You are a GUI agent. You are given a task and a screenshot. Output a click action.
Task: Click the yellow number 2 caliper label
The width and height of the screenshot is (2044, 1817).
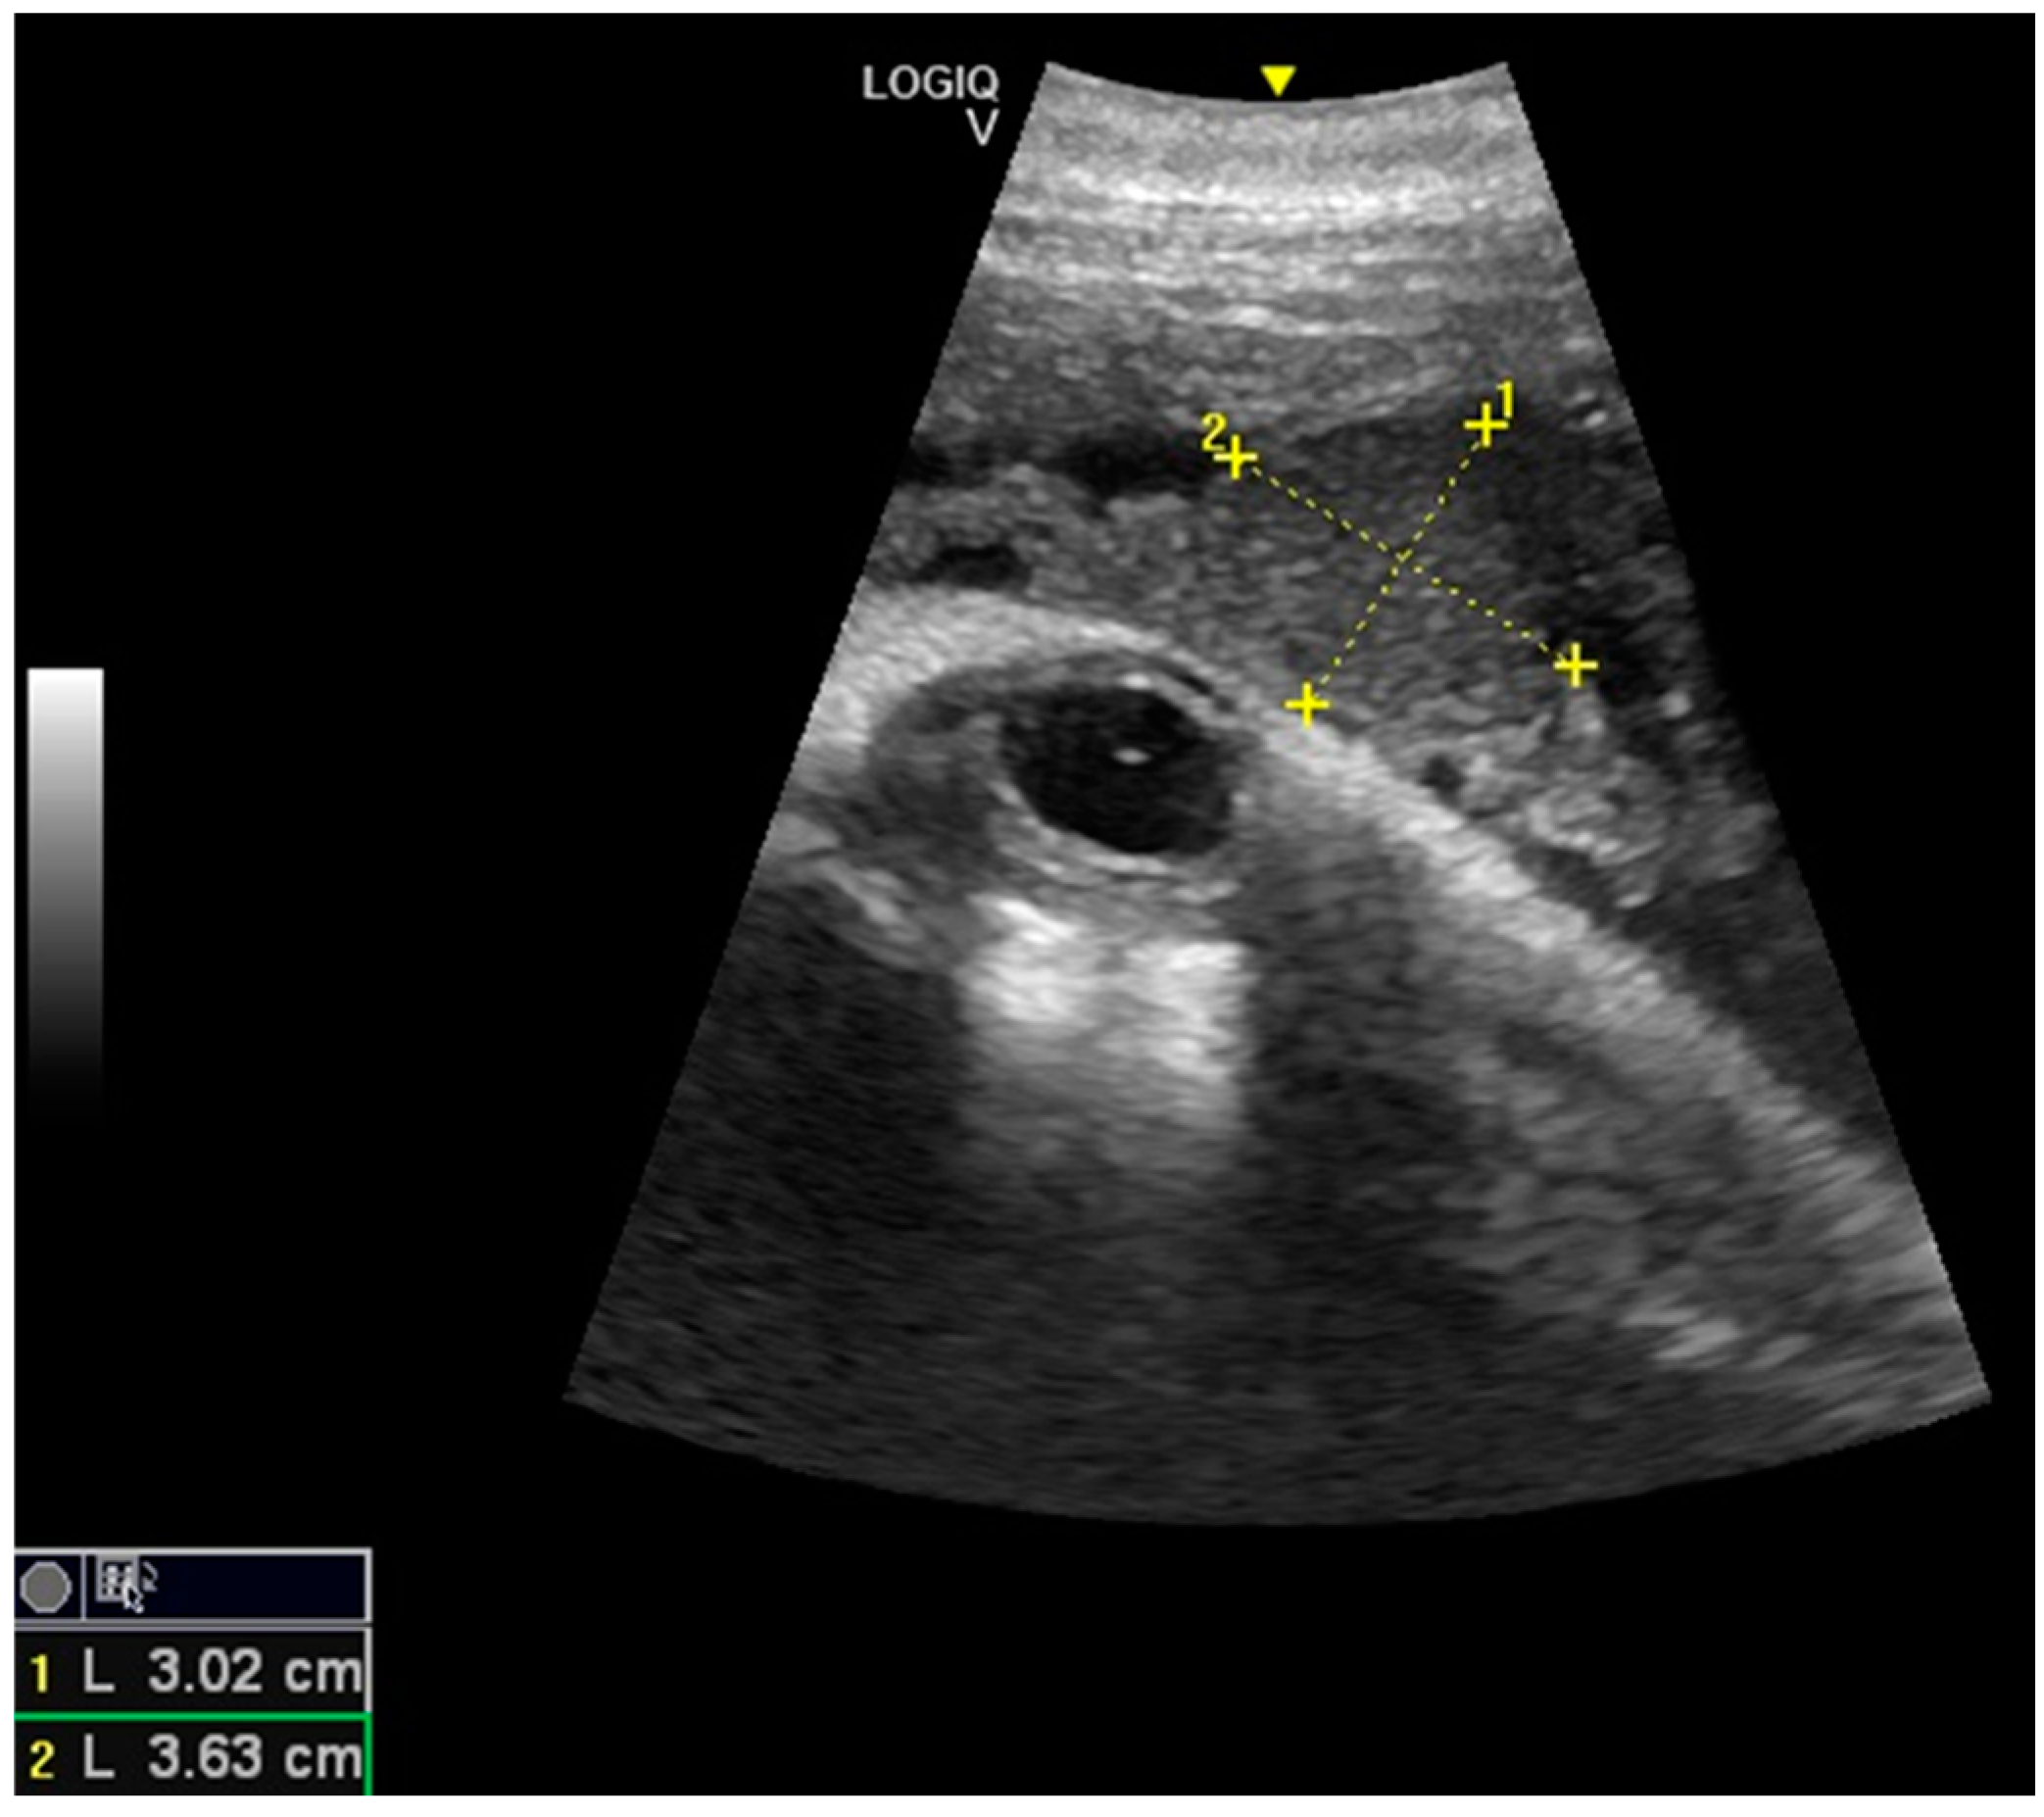(1213, 432)
